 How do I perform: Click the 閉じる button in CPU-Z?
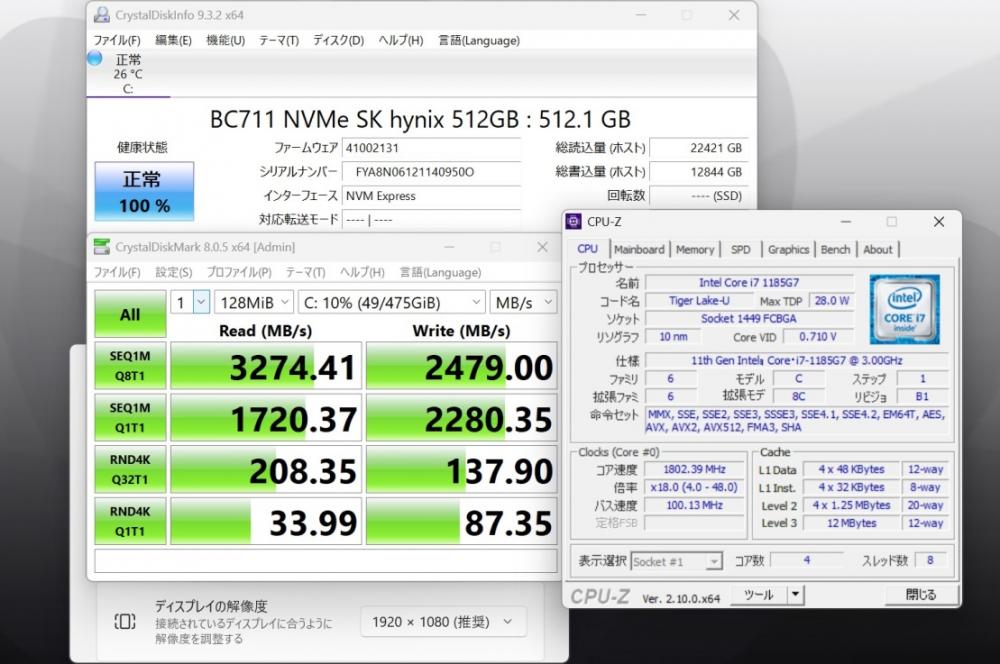pos(921,594)
